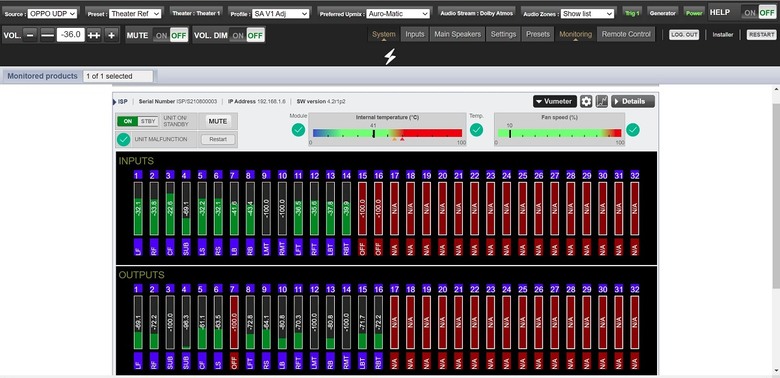Viewport: 780px width, 378px height.
Task: Open the monitoring graph chart icon
Action: point(601,101)
